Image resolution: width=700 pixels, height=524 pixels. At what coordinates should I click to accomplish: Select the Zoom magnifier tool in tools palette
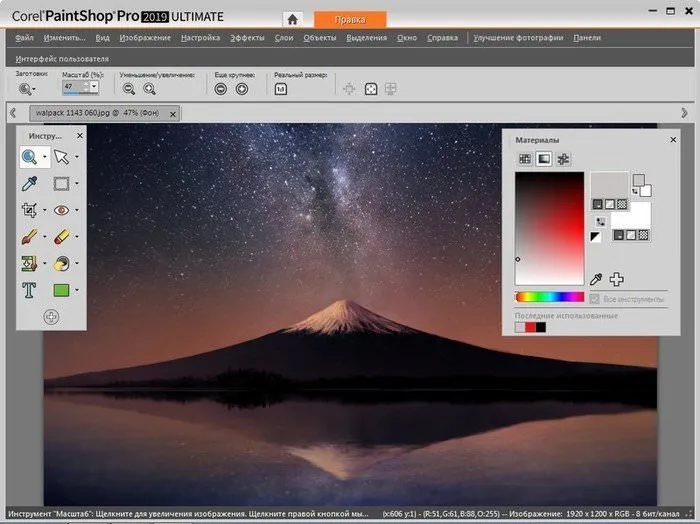coord(31,156)
